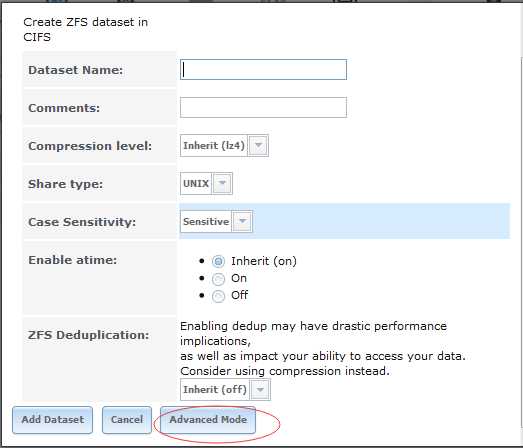Click the Inherit (on) option text
The width and height of the screenshot is (523, 448).
[264, 261]
